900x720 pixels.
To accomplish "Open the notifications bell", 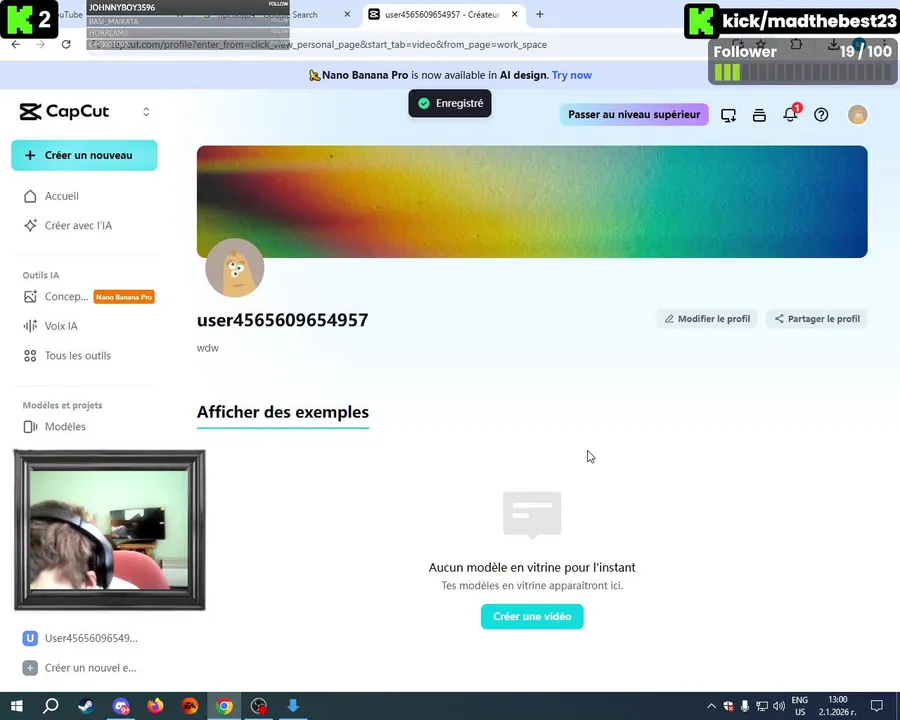I will tap(790, 115).
